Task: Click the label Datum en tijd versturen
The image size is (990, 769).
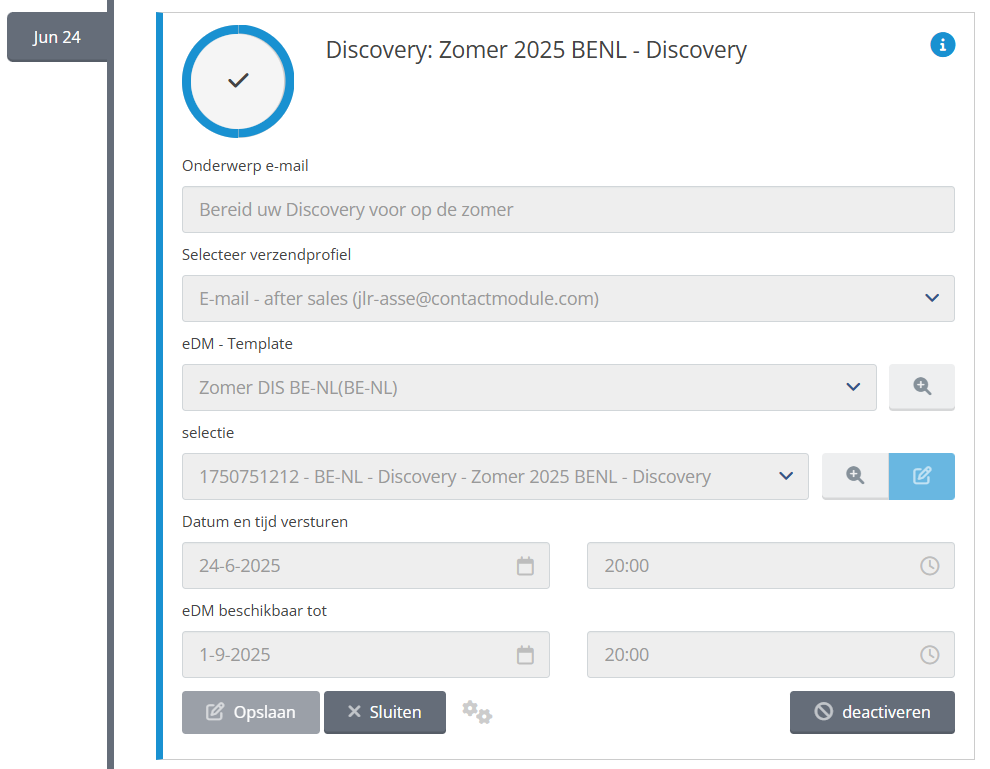Action: tap(265, 522)
